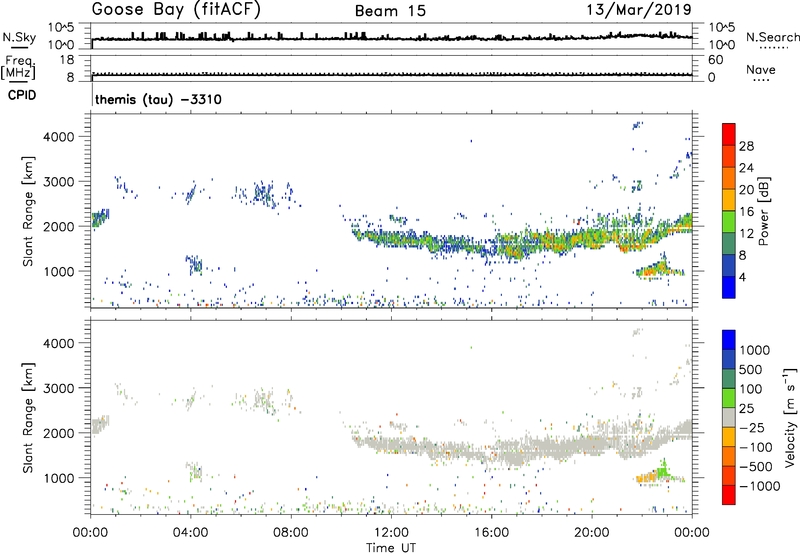The width and height of the screenshot is (800, 554).
Task: Click the yellow 16-20 dB power swatch
Action: point(729,199)
